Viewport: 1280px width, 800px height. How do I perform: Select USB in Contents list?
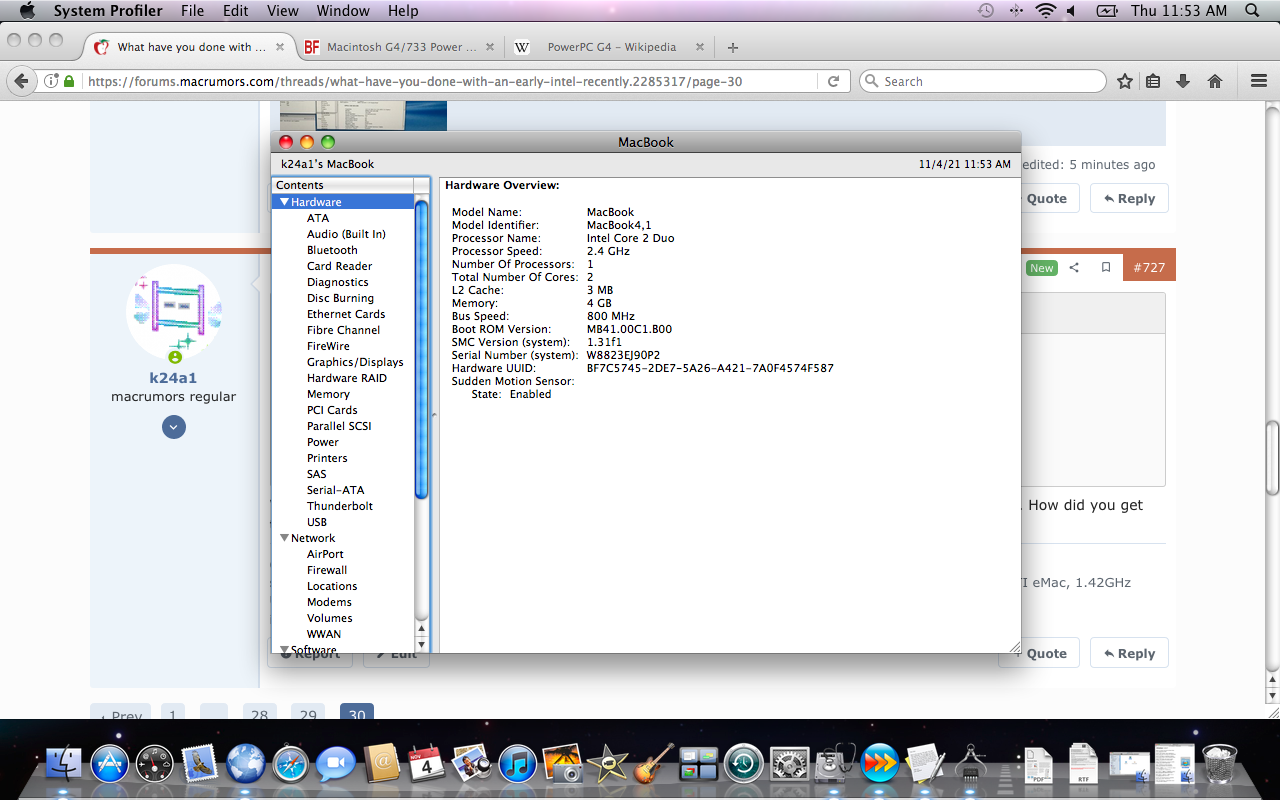tap(317, 522)
